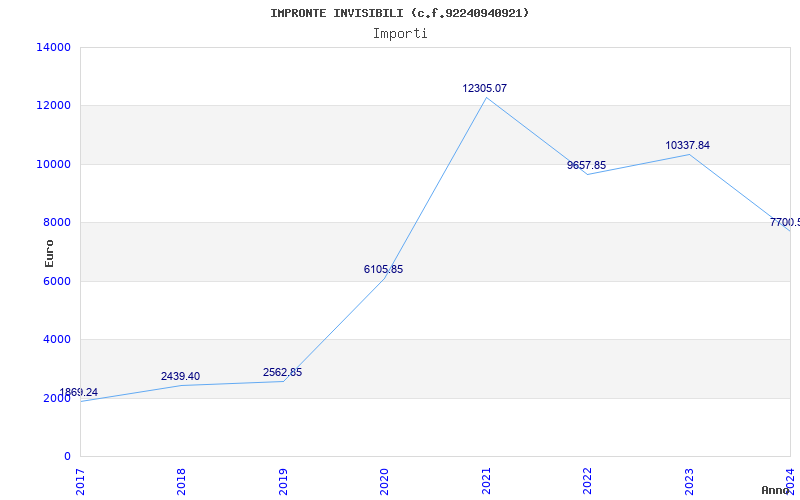The height and width of the screenshot is (500, 800).
Task: Click data label 2439.40
Action: click(181, 377)
